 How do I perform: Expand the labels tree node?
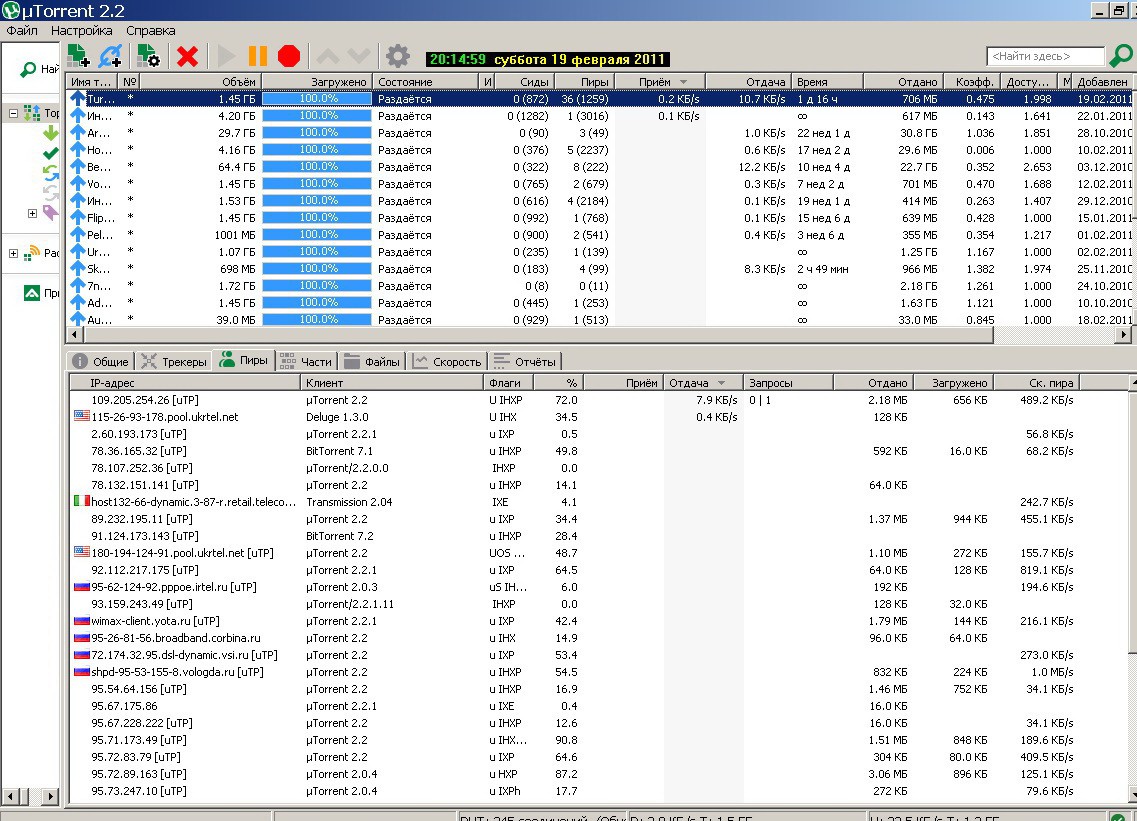32,213
